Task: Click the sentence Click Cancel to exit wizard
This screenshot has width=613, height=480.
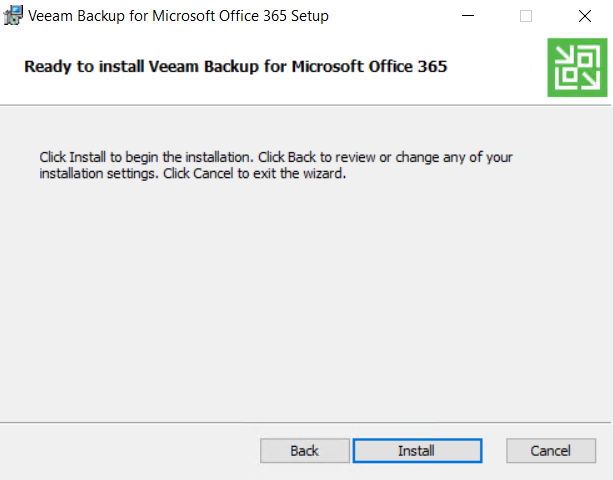Action: coord(255,173)
